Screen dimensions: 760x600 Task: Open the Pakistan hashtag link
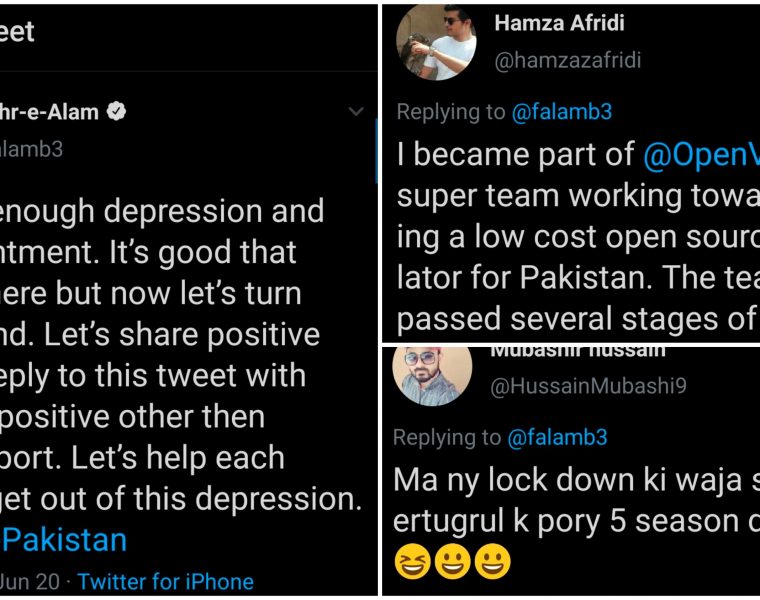coord(65,540)
